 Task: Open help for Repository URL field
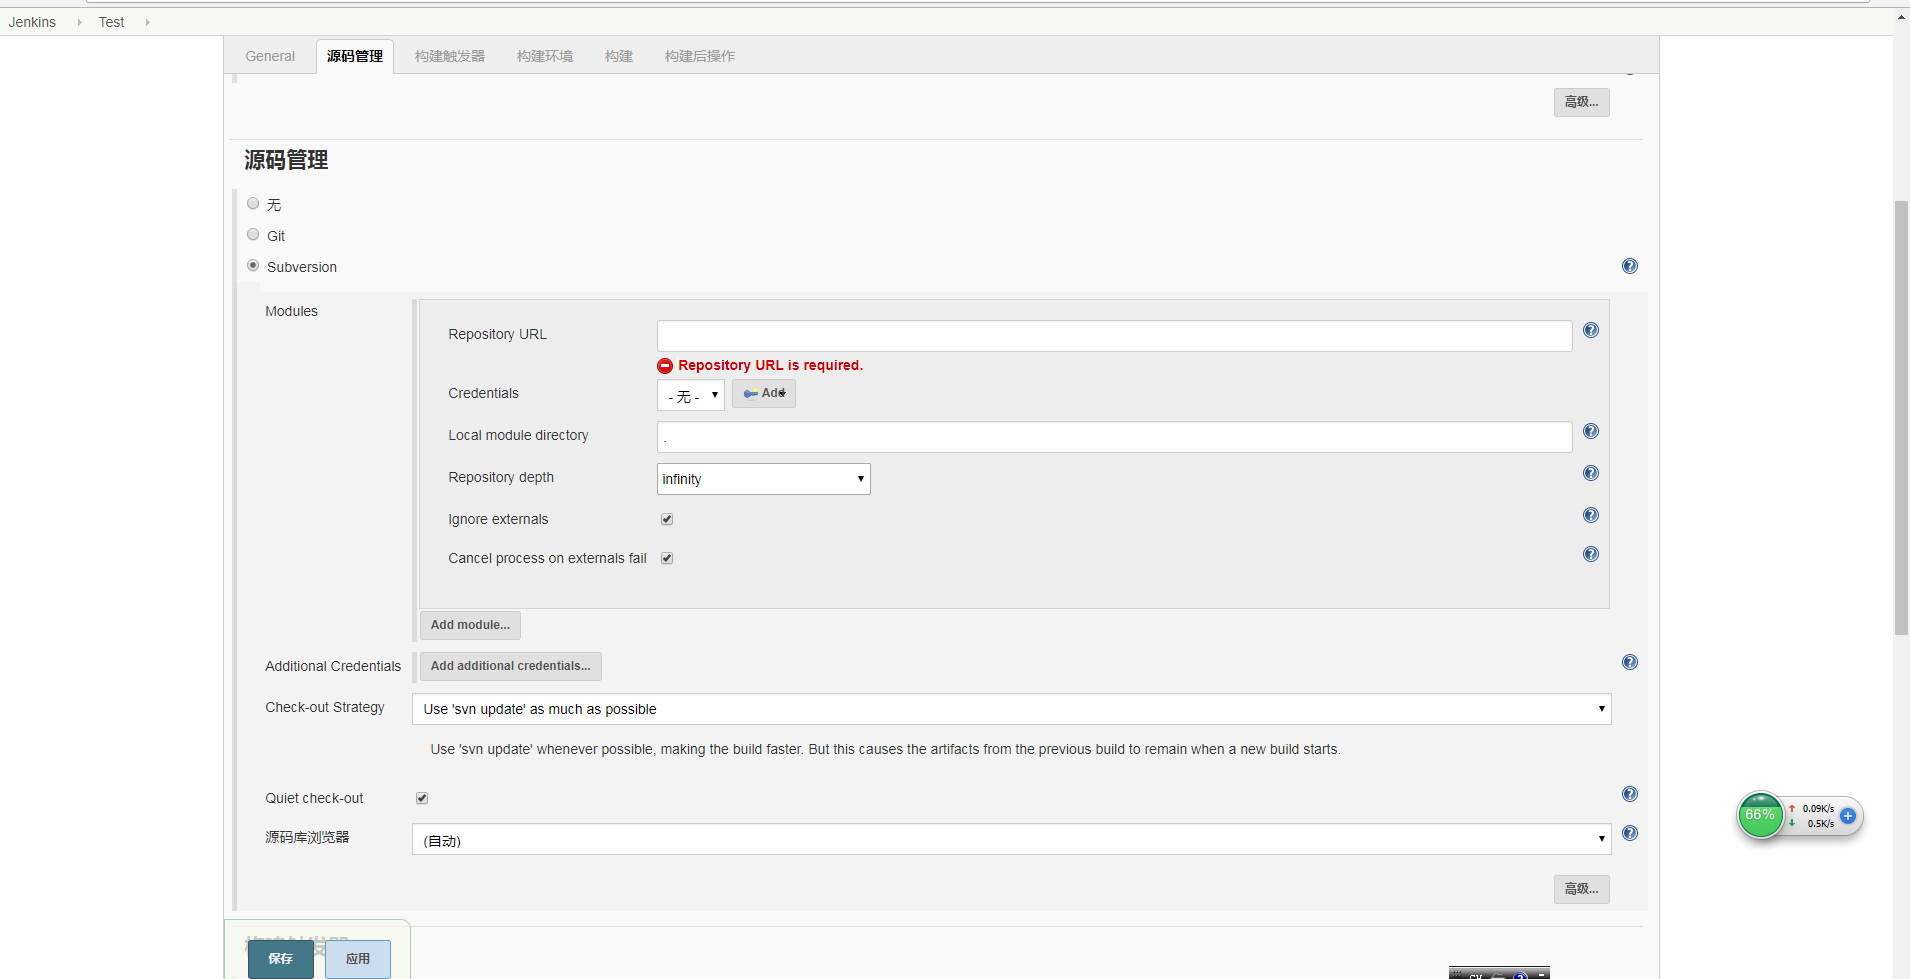[x=1590, y=331]
